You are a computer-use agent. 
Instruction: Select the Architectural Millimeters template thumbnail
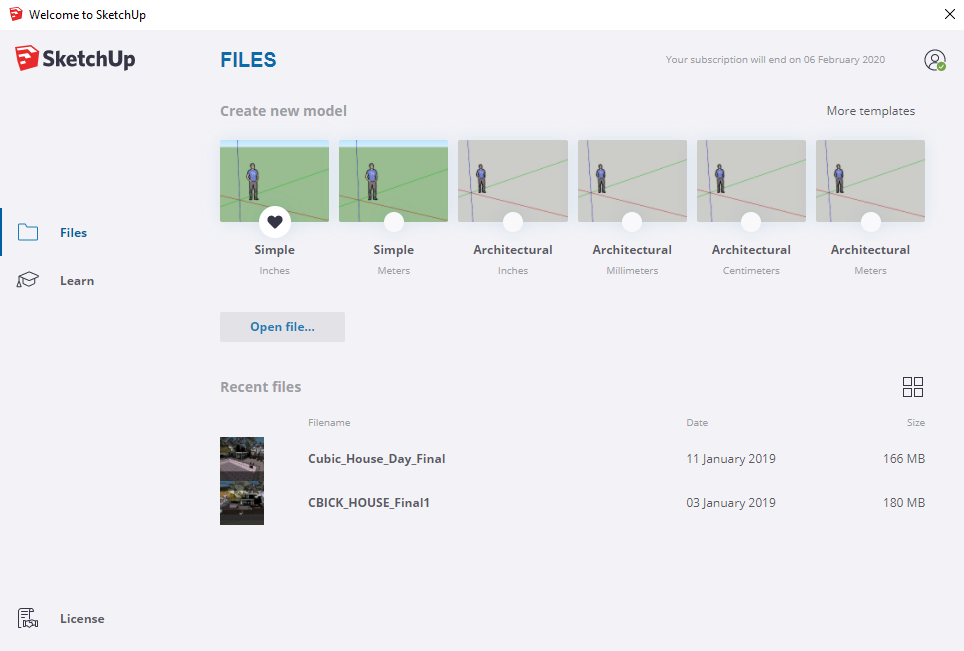pyautogui.click(x=632, y=181)
